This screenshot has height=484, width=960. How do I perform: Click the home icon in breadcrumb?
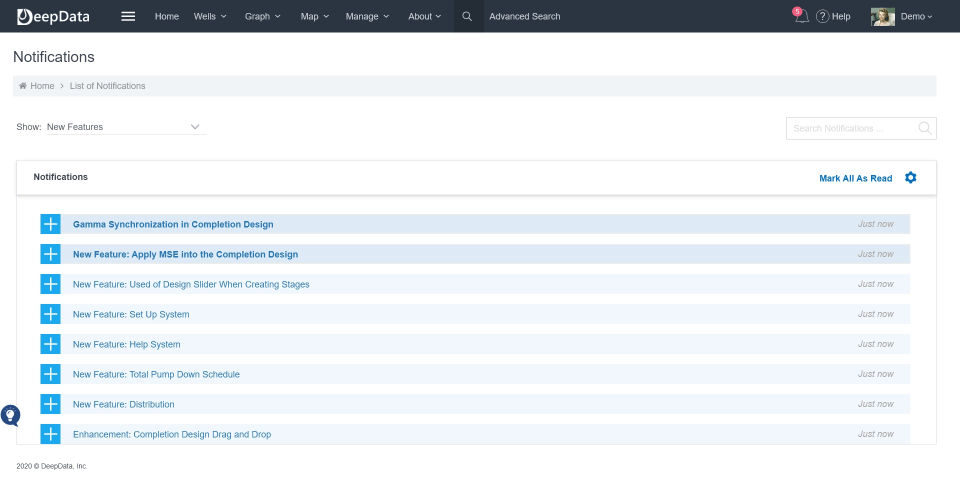pyautogui.click(x=23, y=86)
